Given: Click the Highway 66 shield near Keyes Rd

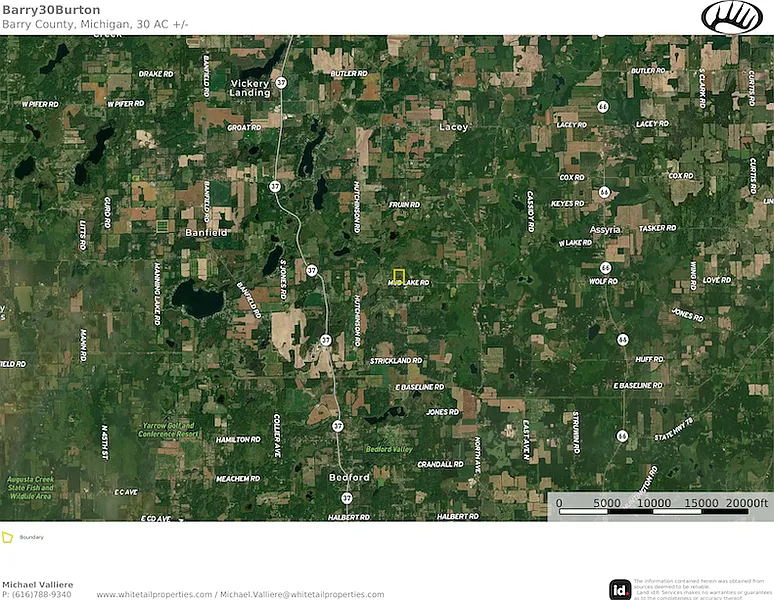Looking at the screenshot, I should click(604, 192).
